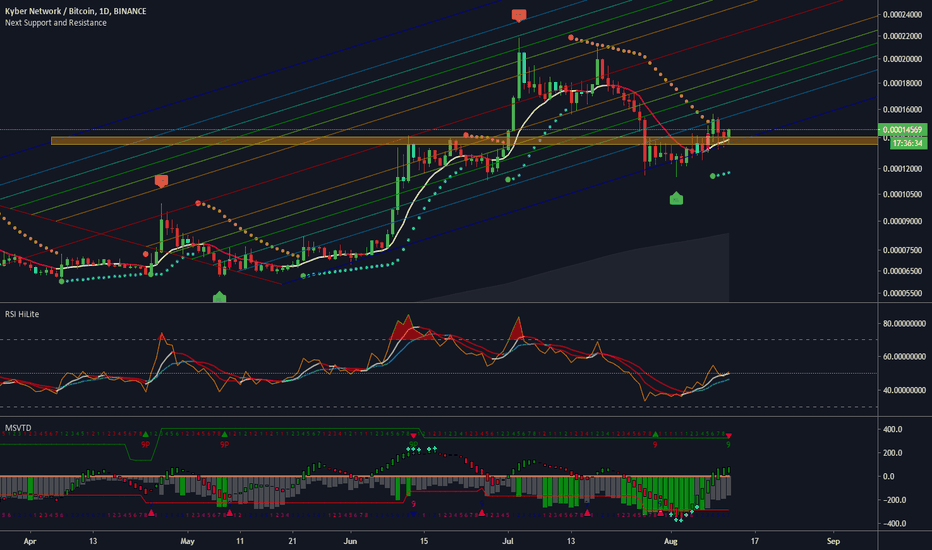Select the green buy label below the August low

coord(676,198)
